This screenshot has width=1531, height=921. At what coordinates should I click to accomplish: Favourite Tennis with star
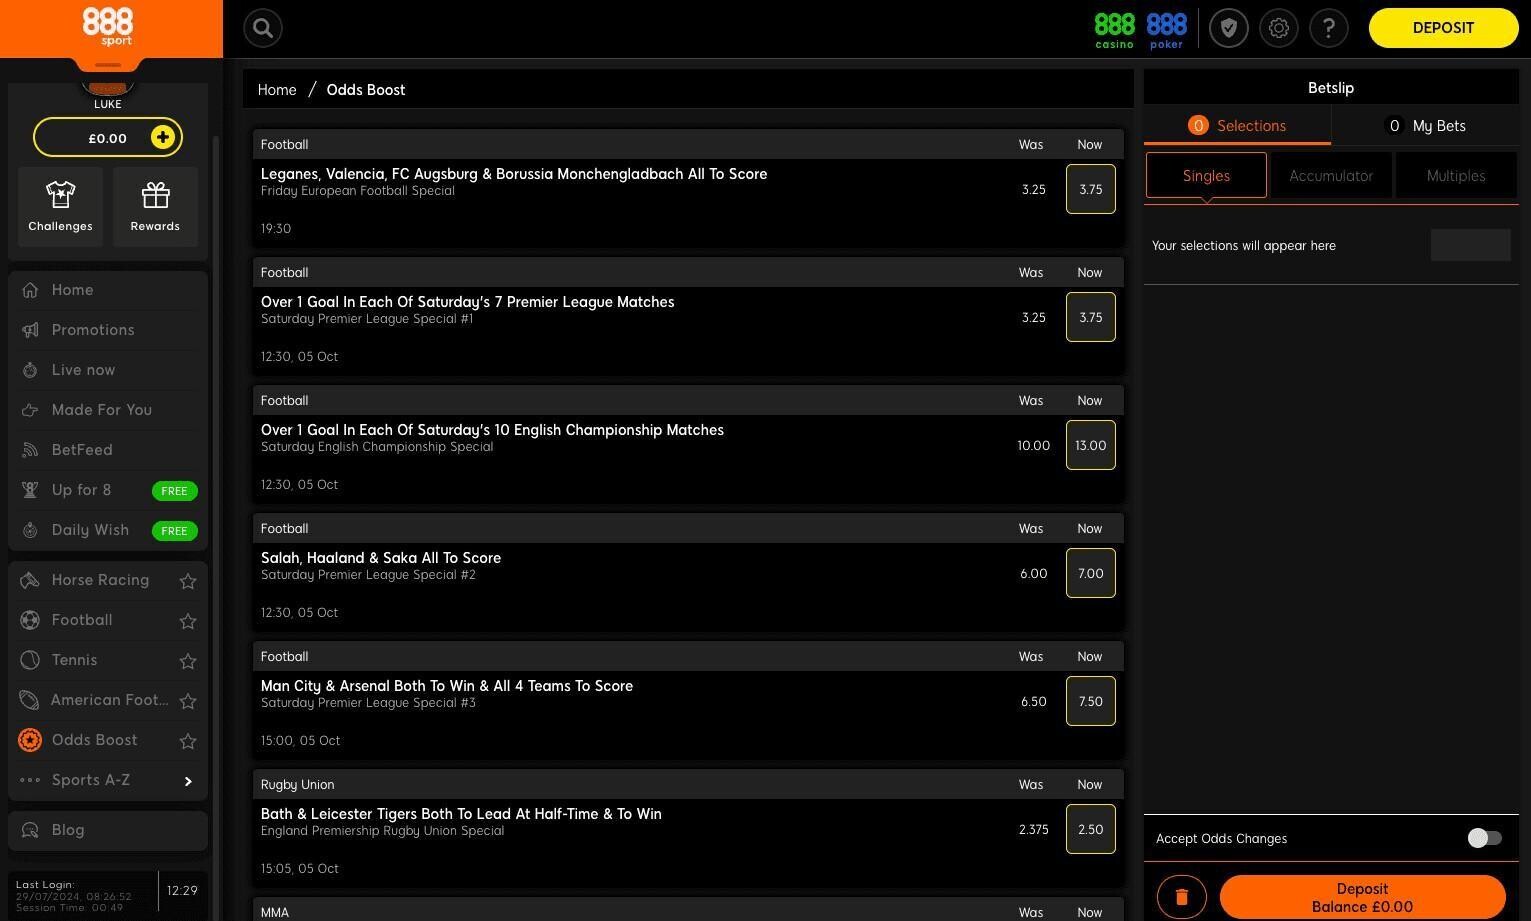[x=187, y=660]
